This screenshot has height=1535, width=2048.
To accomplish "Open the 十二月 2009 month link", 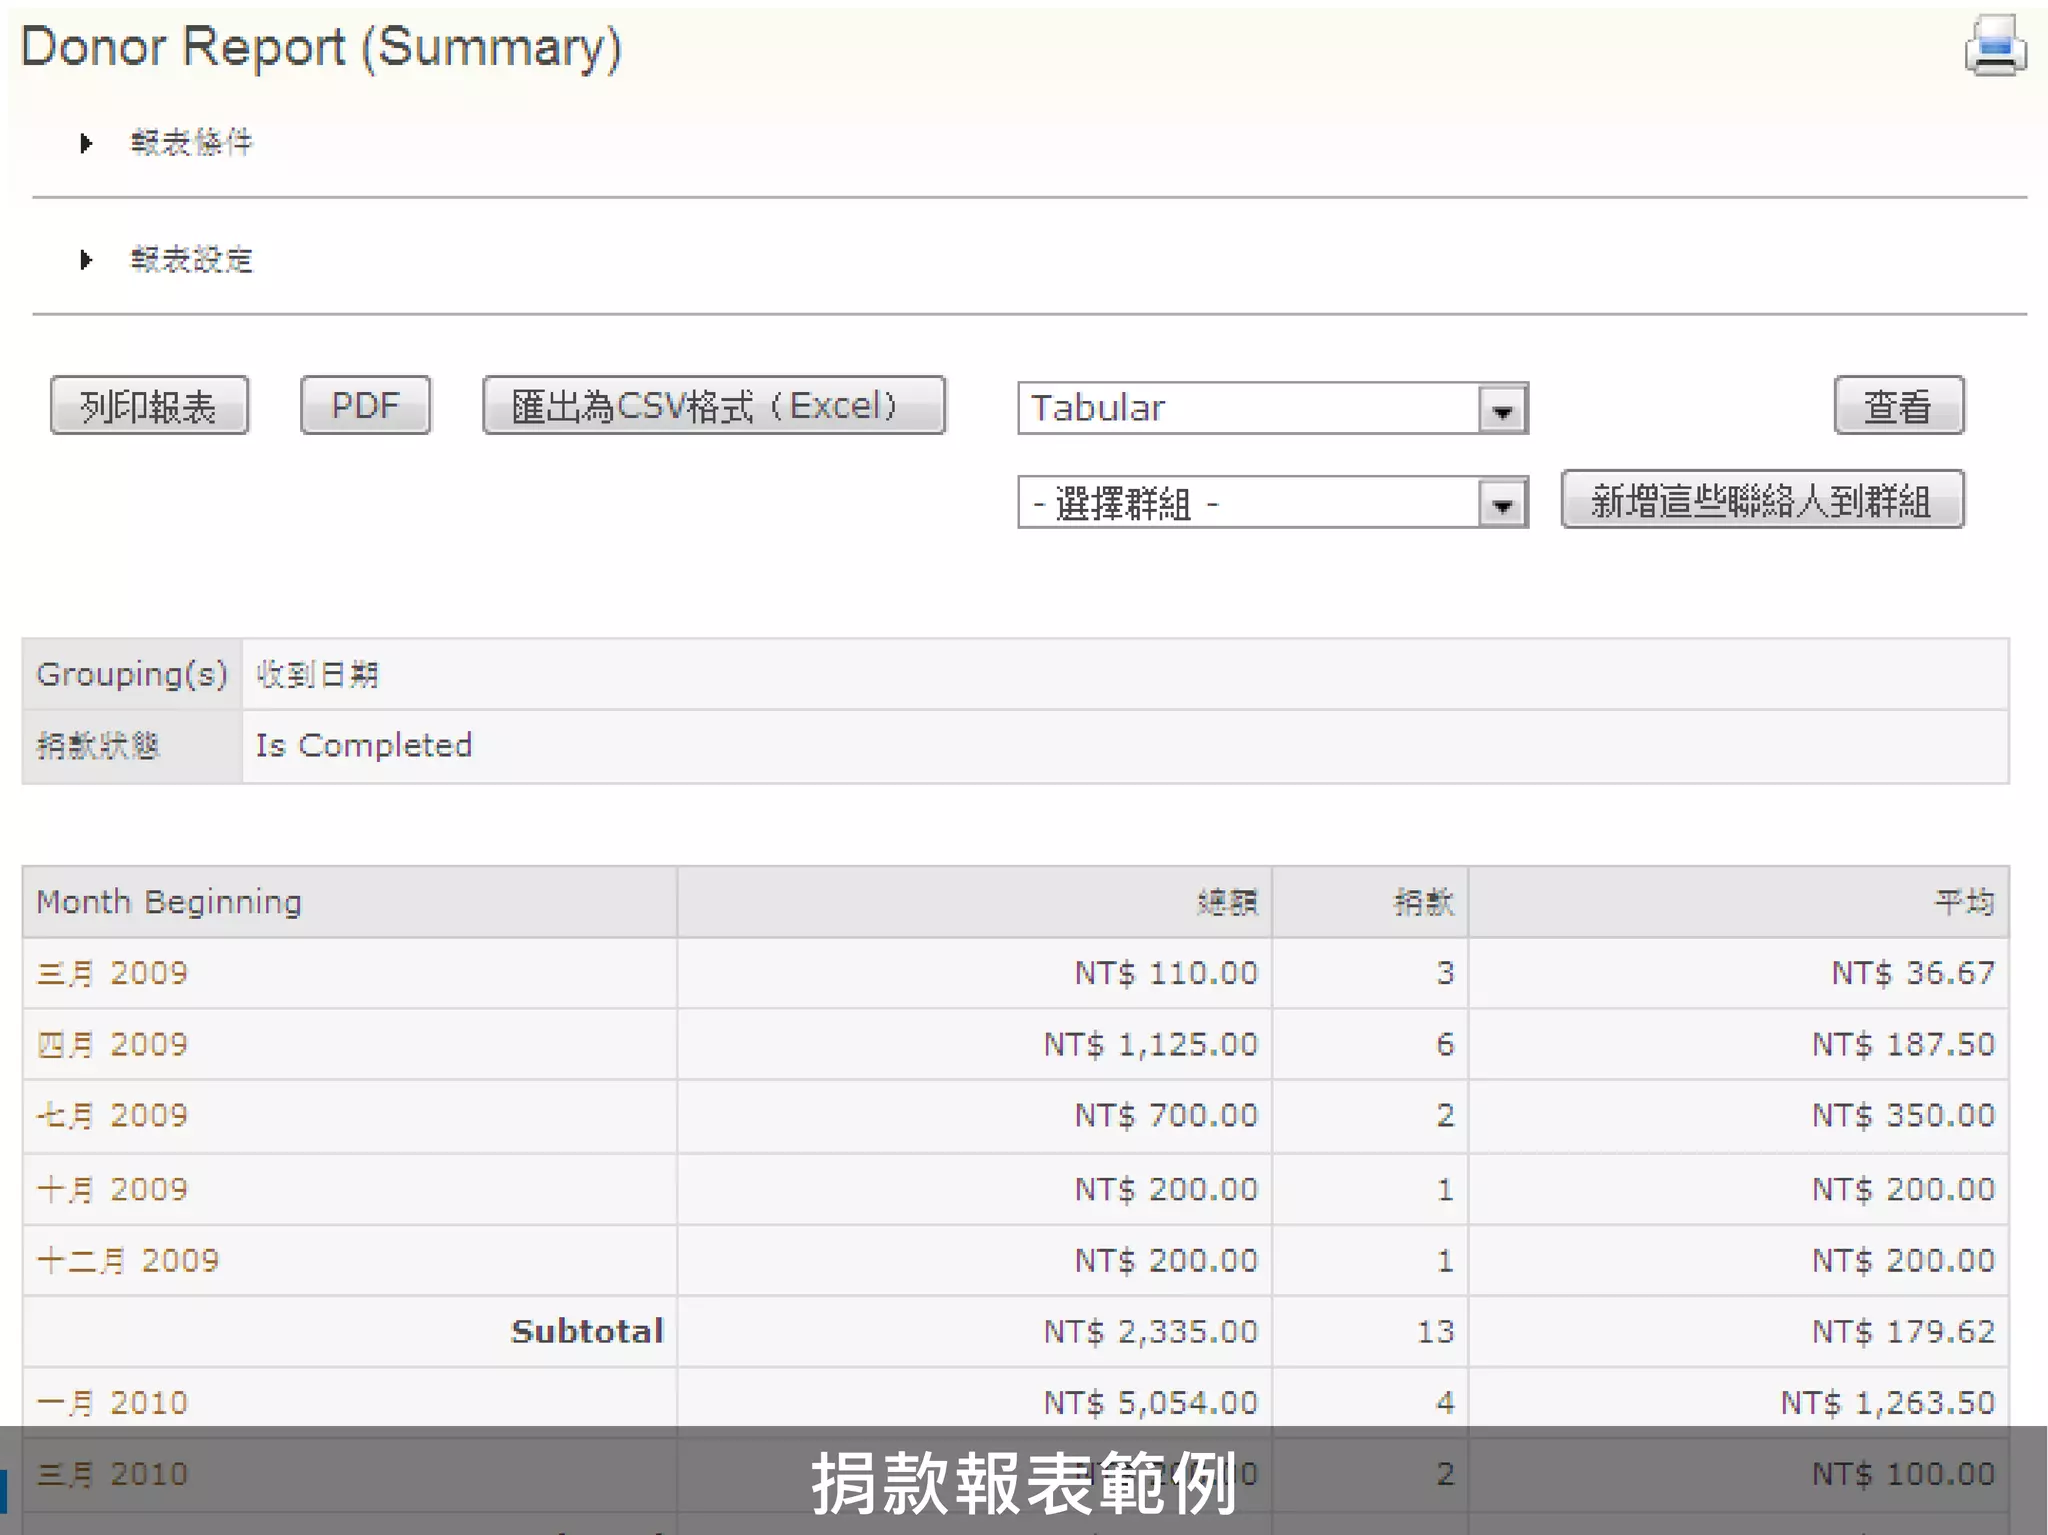I will [x=128, y=1261].
